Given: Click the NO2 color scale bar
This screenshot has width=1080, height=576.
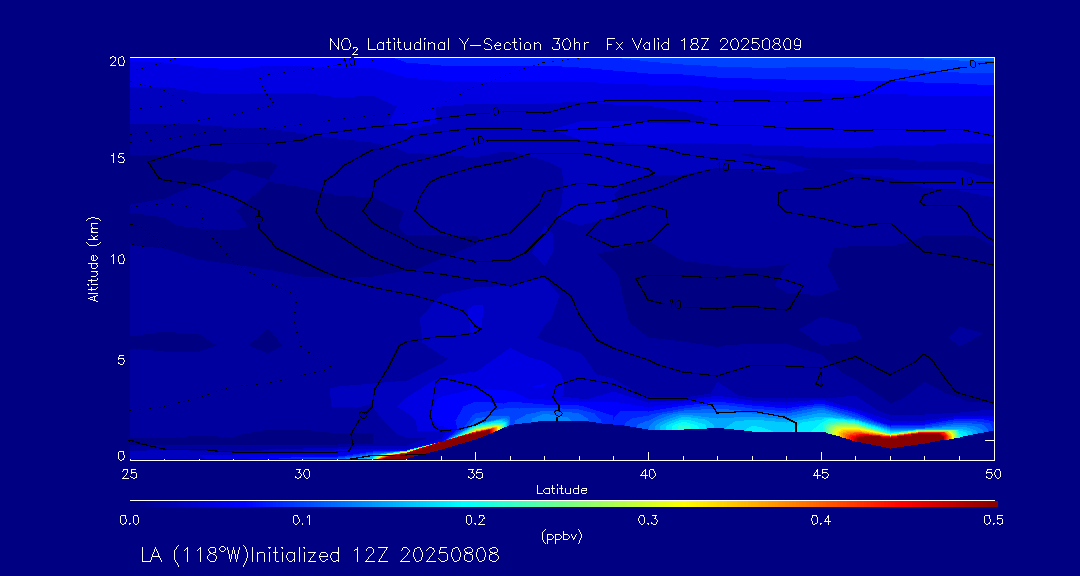Looking at the screenshot, I should (563, 504).
